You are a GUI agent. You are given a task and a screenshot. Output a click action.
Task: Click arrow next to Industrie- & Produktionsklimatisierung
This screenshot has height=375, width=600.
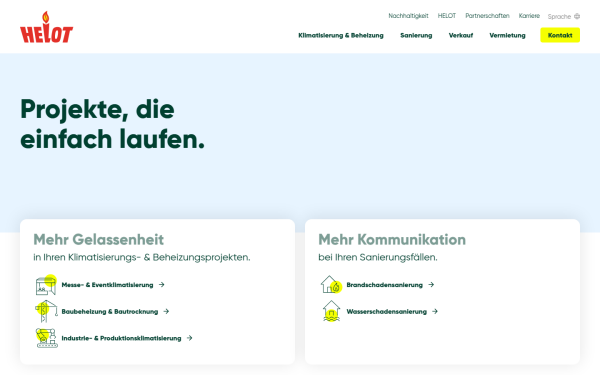189,338
